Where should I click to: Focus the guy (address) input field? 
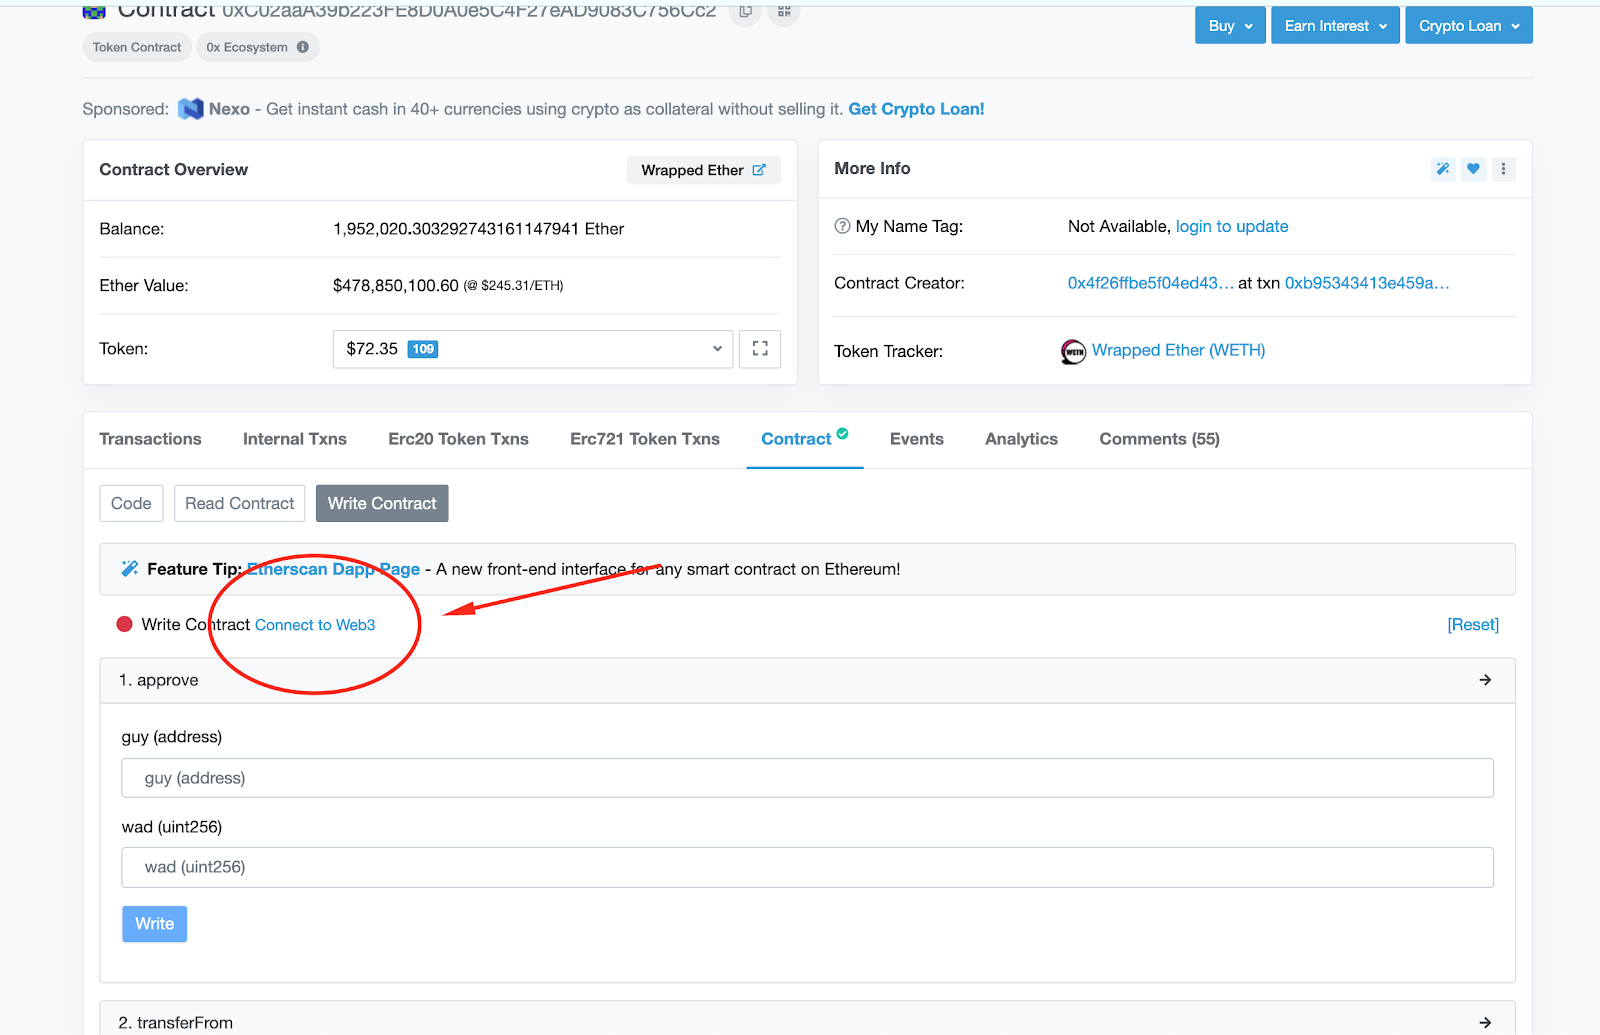[808, 778]
